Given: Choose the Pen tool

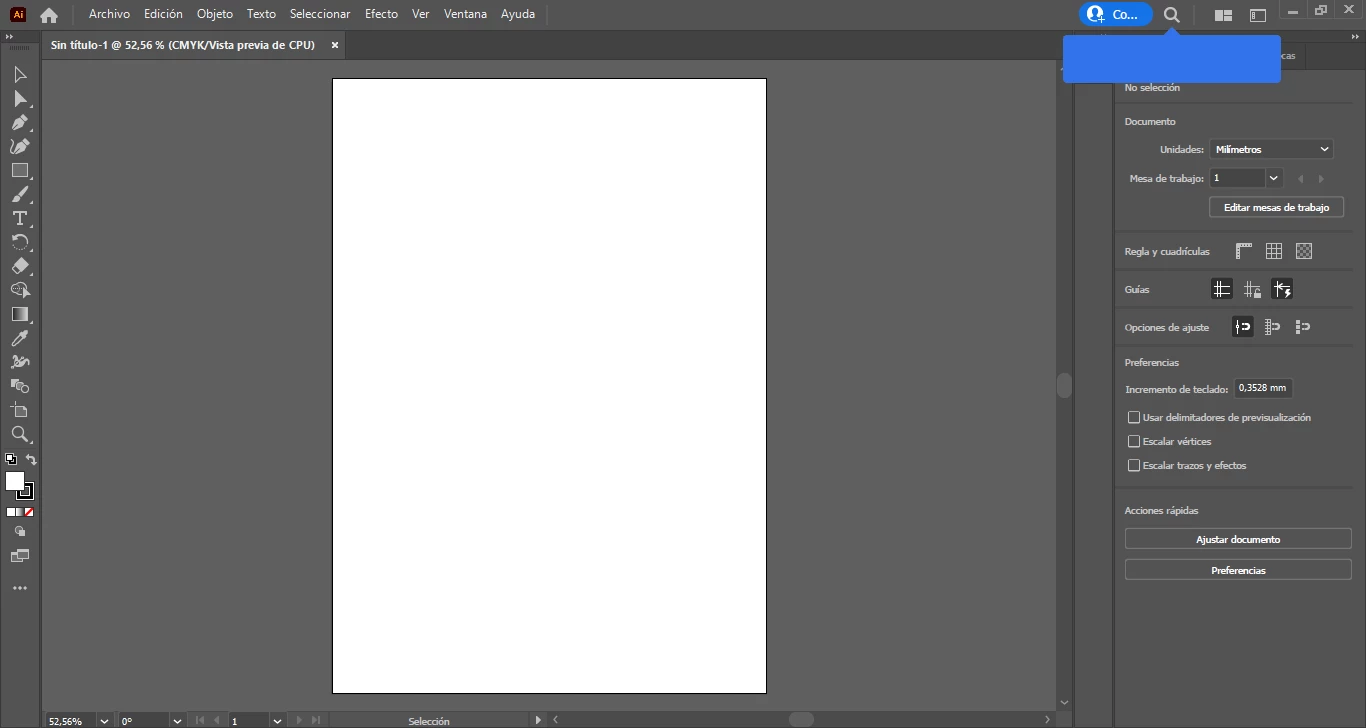Looking at the screenshot, I should tap(20, 123).
